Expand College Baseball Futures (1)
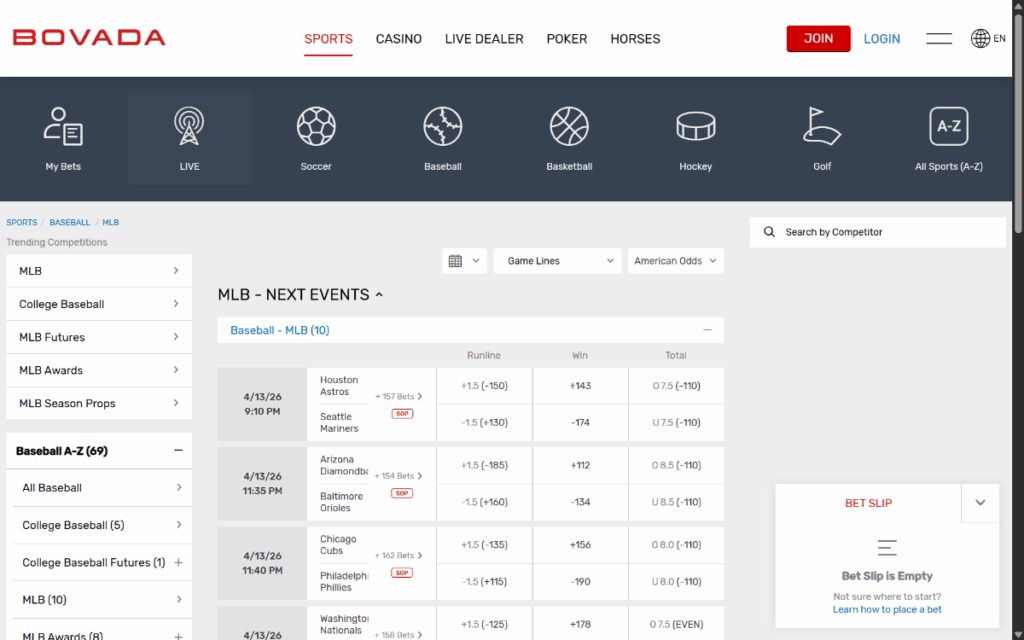The width and height of the screenshot is (1024, 640). [178, 563]
